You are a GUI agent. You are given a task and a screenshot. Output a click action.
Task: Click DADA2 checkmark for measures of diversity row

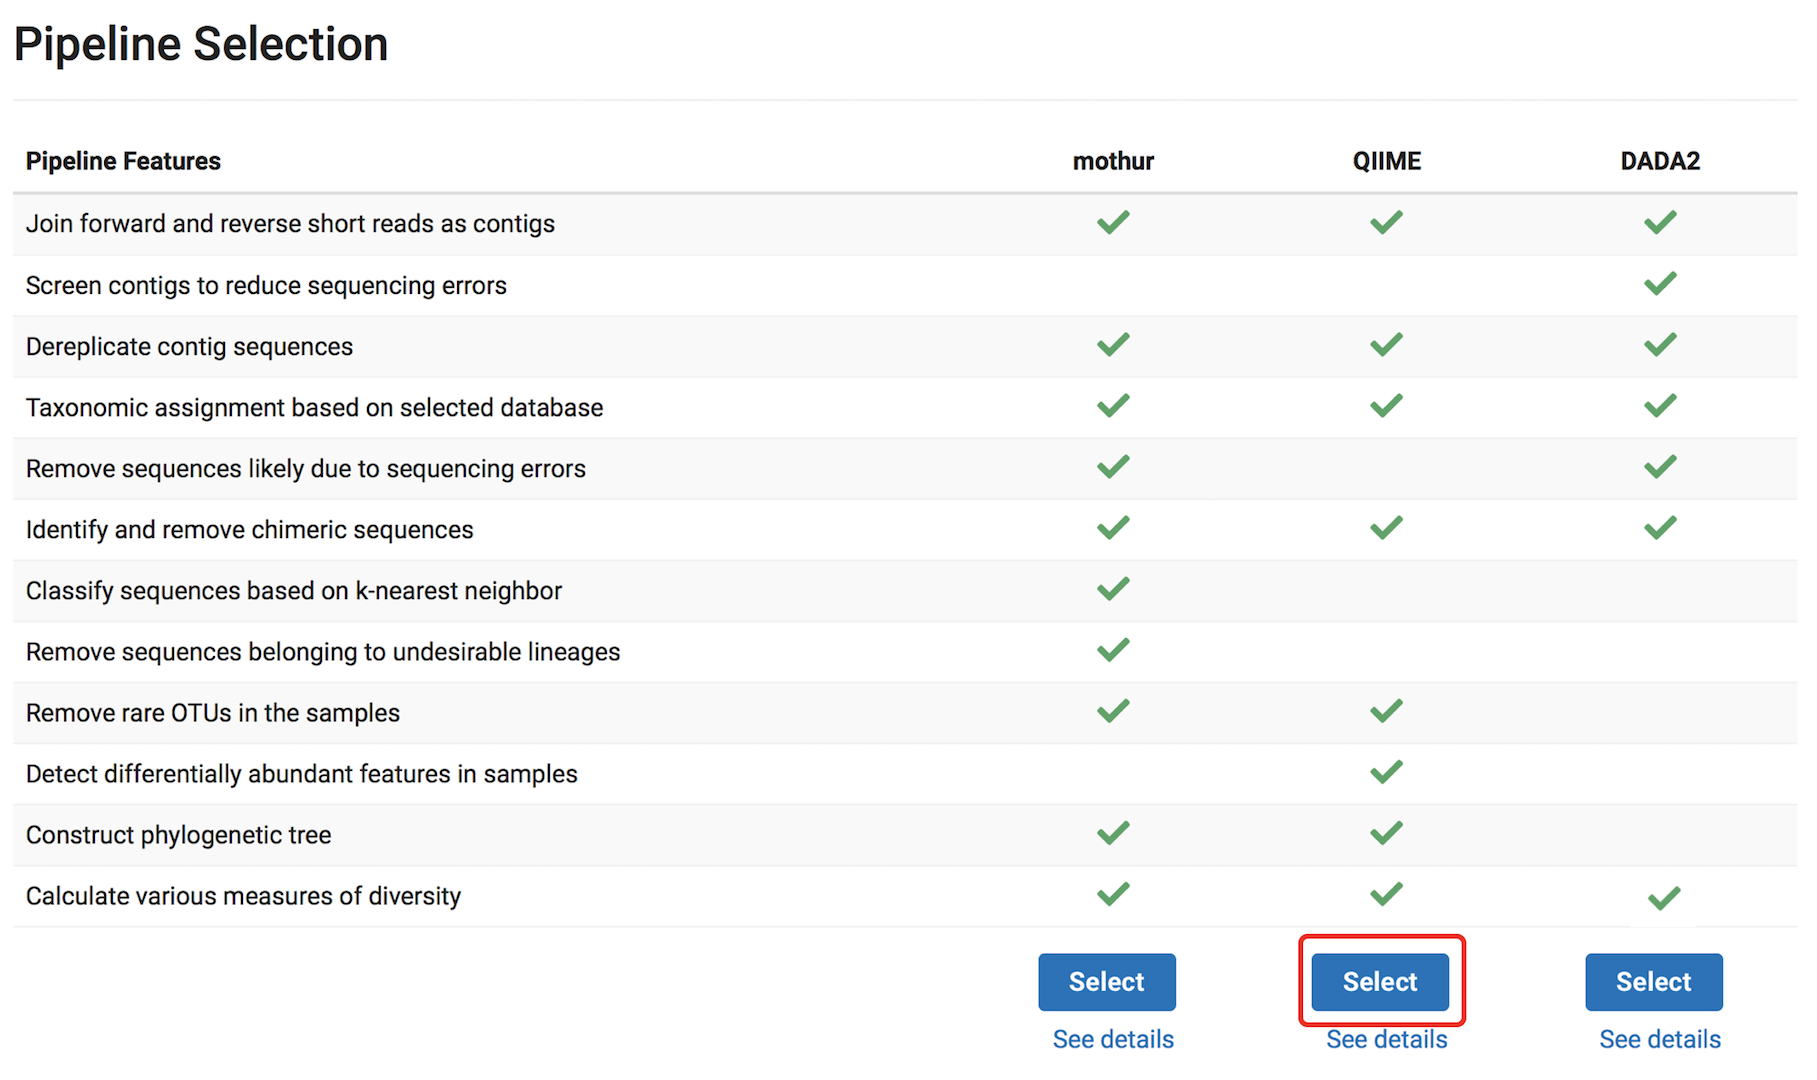click(x=1664, y=899)
